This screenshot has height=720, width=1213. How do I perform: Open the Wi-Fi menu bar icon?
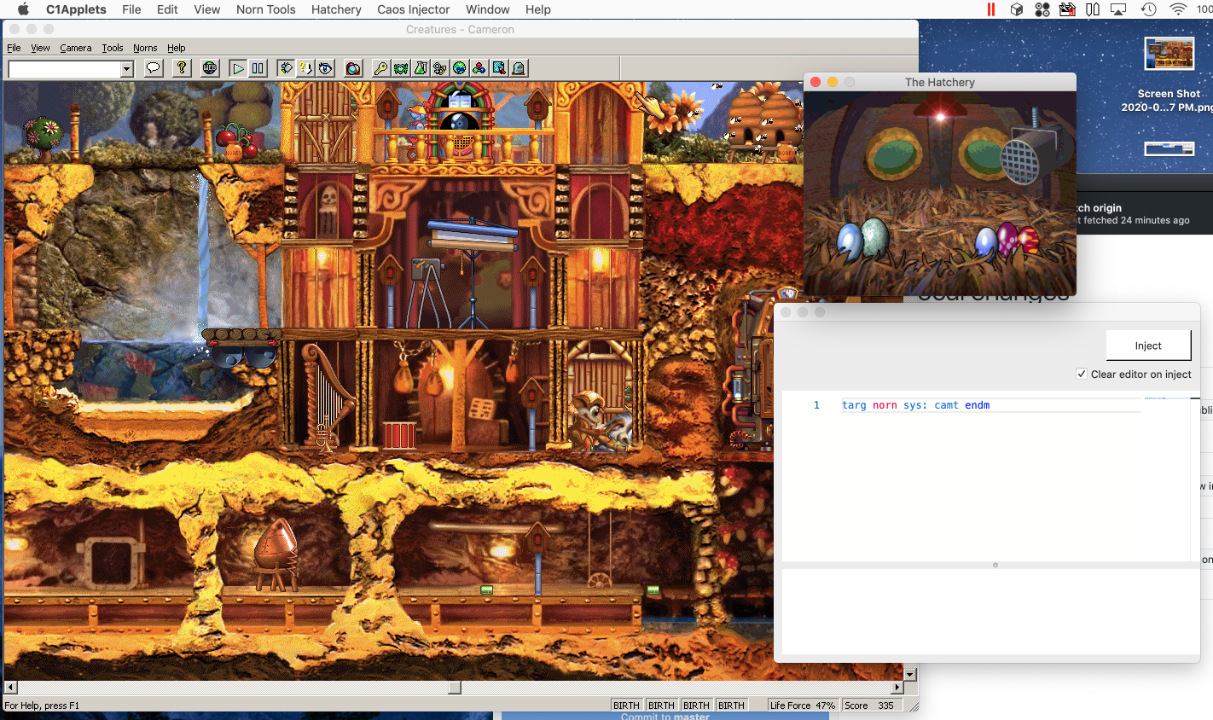click(x=1178, y=10)
